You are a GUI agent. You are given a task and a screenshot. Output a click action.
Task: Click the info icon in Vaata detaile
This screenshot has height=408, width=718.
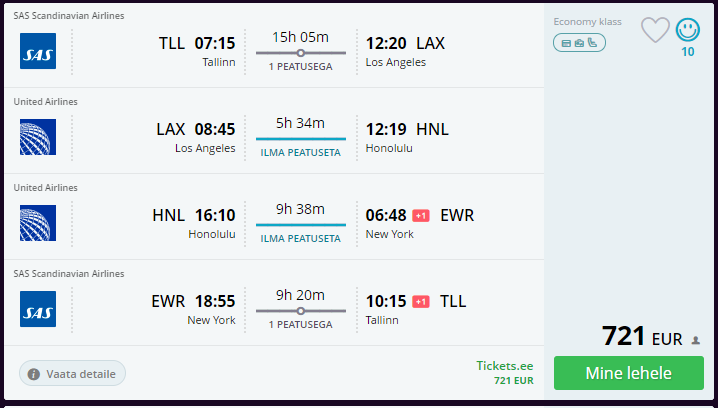tap(33, 374)
